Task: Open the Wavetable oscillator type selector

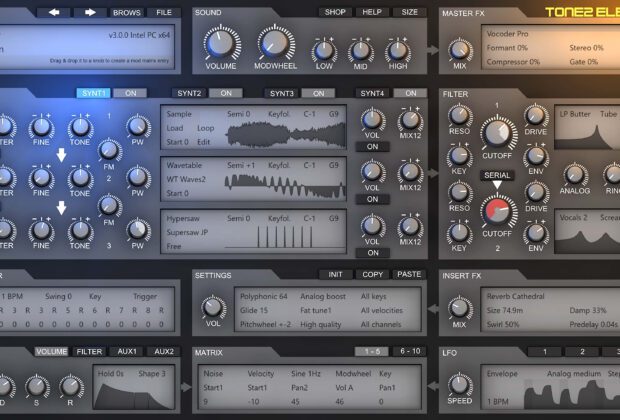Action: point(184,165)
